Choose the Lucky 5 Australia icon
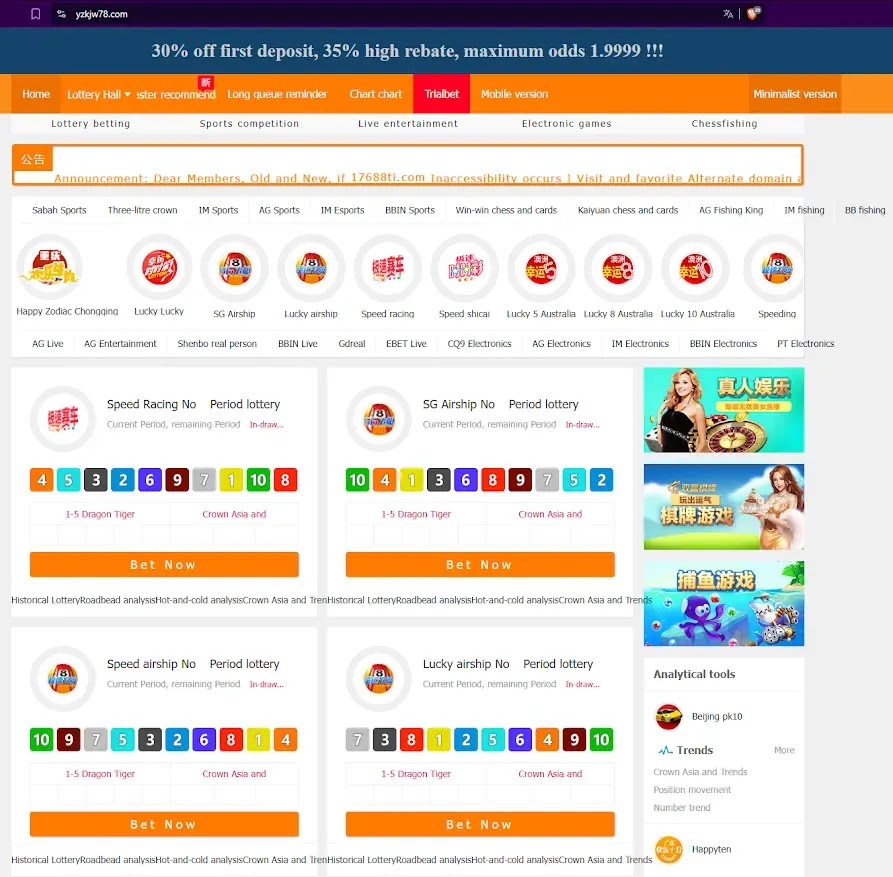The height and width of the screenshot is (877, 893). click(541, 268)
